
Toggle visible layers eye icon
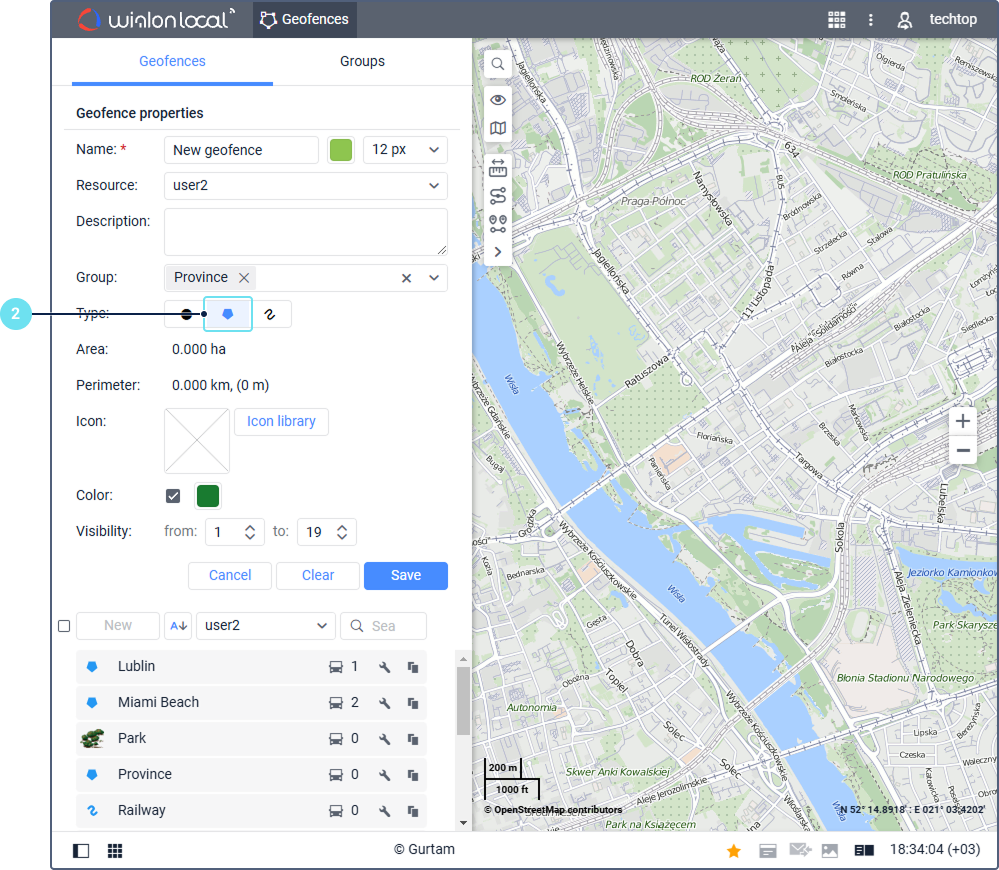coord(498,100)
